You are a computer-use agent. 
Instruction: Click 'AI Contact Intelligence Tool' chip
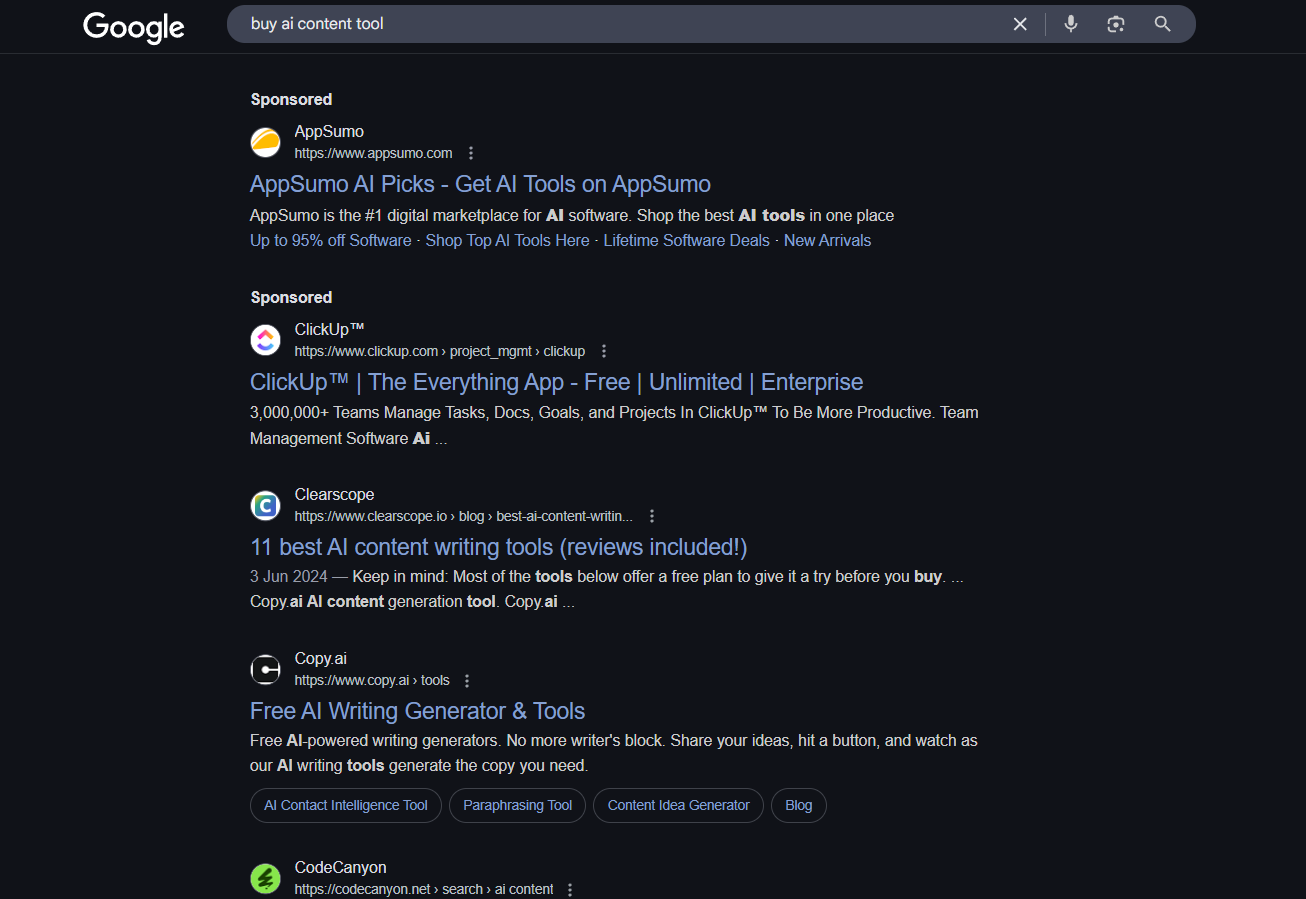[x=345, y=805]
